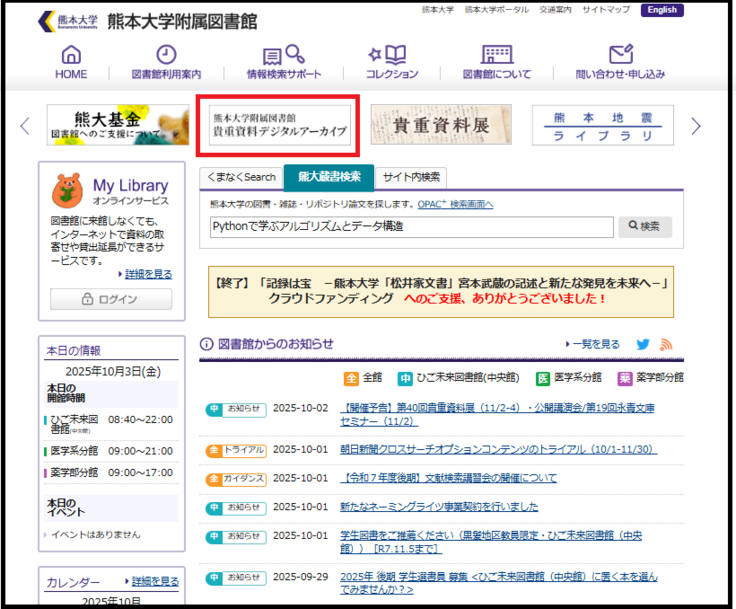
Task: Switch to サイト内検索 tab
Action: pos(411,177)
